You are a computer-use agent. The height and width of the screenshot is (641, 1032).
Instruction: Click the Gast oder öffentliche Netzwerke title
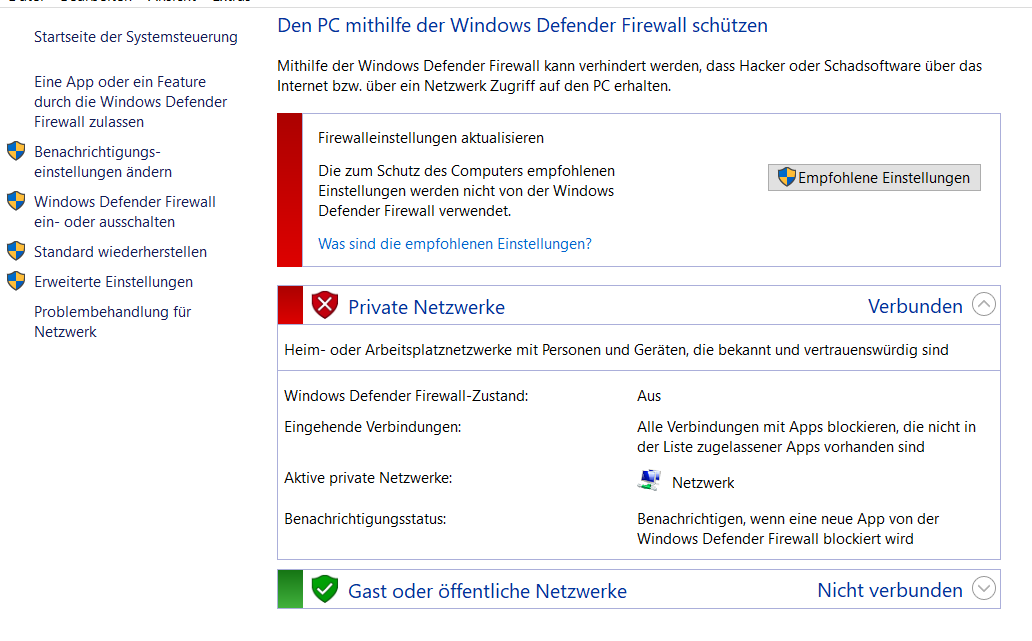(x=487, y=591)
